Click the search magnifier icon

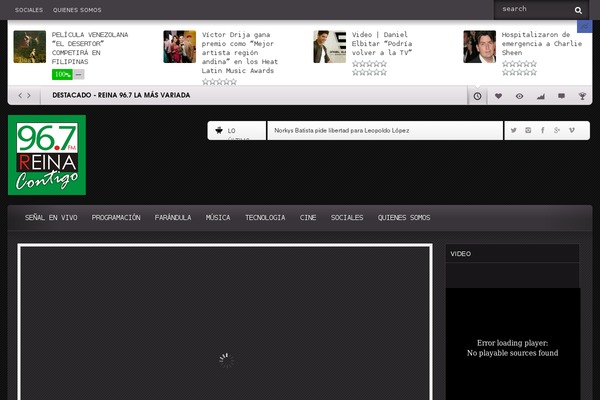tap(578, 10)
